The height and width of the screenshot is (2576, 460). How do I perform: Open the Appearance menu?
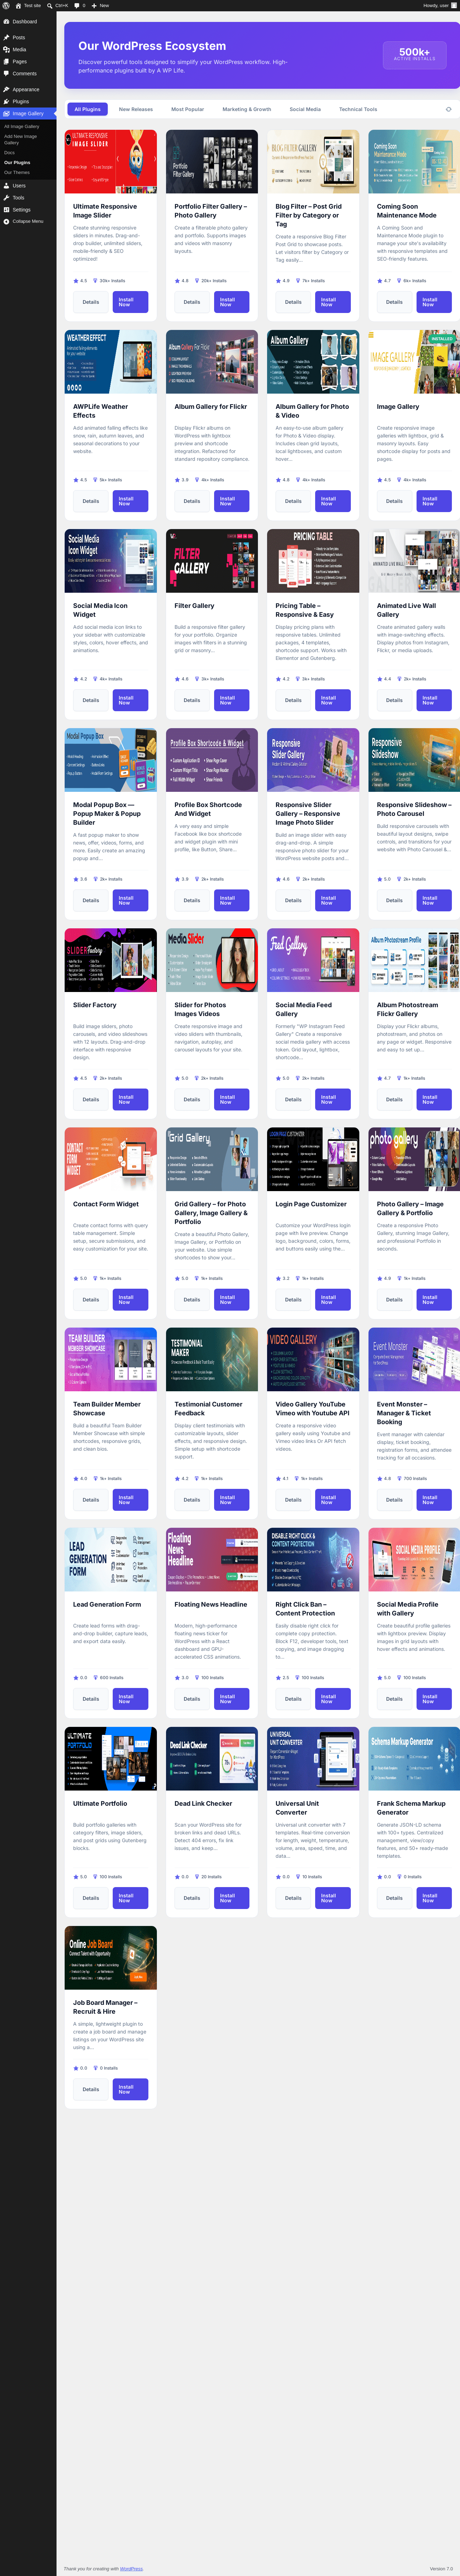pyautogui.click(x=28, y=89)
